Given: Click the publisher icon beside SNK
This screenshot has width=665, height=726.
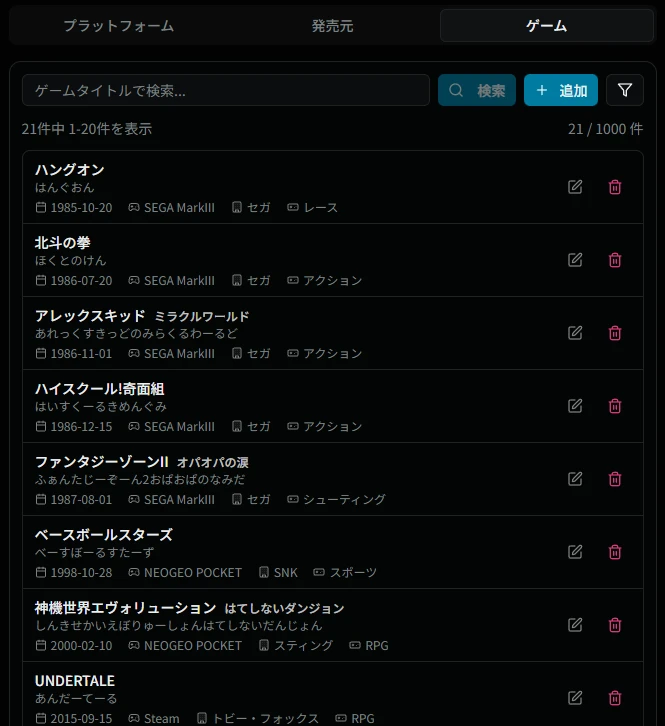Looking at the screenshot, I should pos(263,572).
